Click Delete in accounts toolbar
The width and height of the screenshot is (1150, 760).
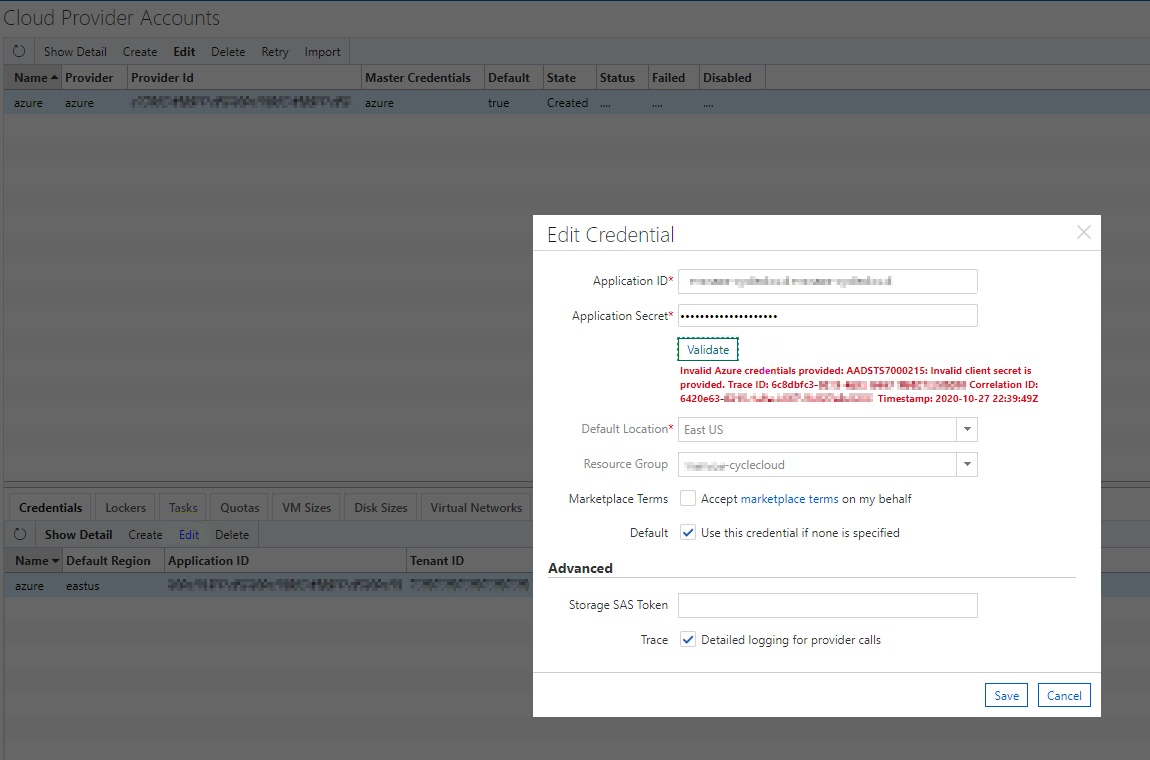tap(228, 51)
